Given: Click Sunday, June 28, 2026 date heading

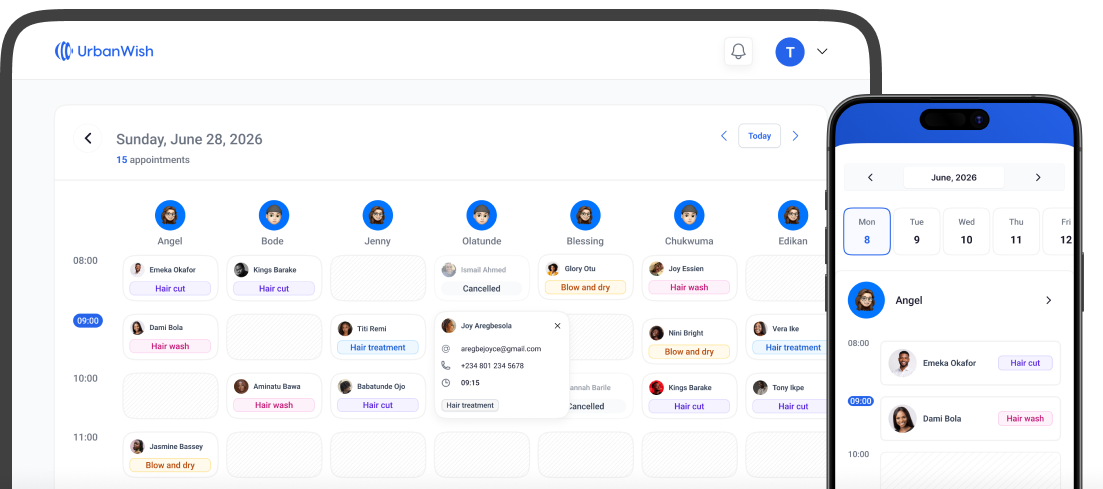Looking at the screenshot, I should [x=189, y=139].
